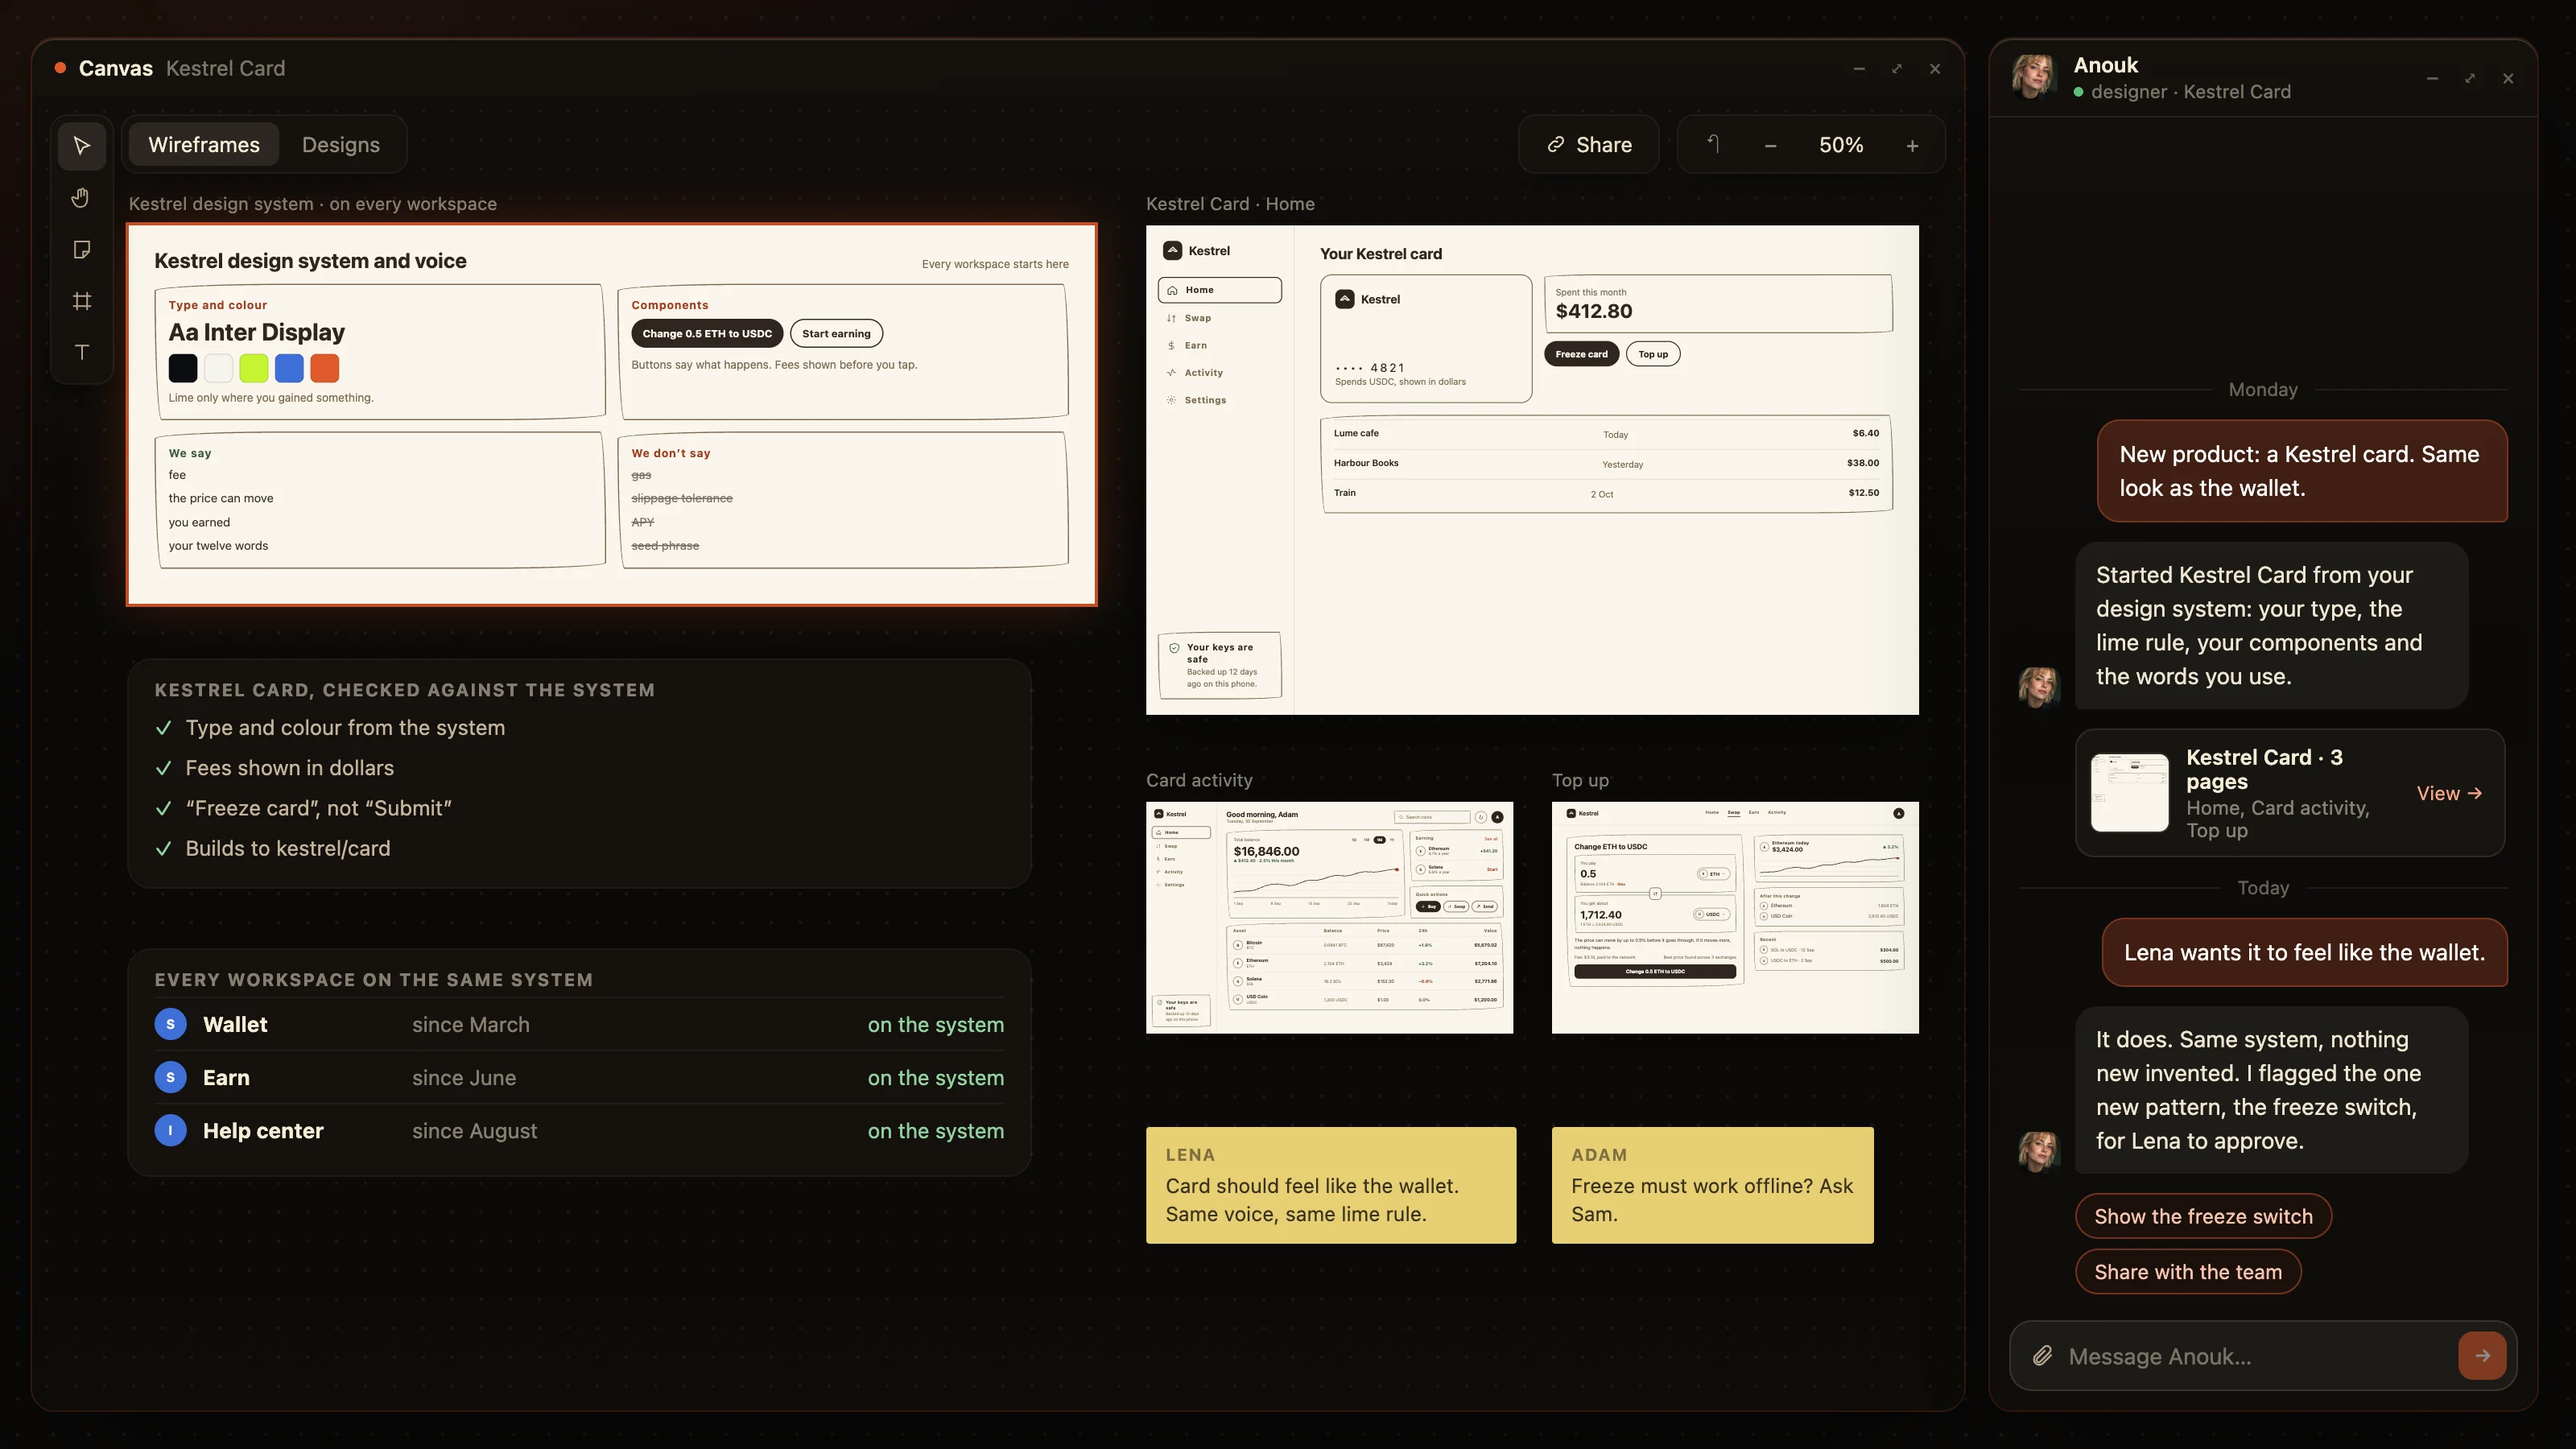Click Anouk's avatar in the chat header

coord(2034,77)
